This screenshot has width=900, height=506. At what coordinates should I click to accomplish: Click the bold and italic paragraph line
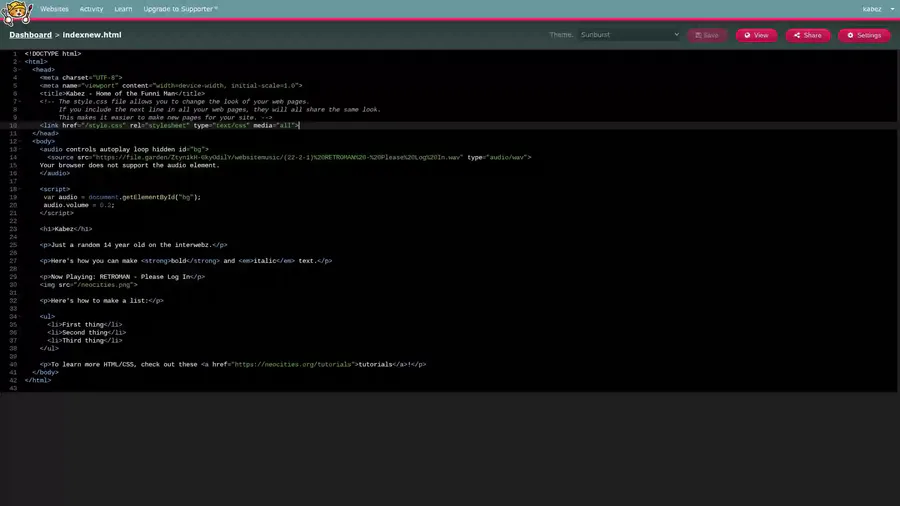pyautogui.click(x=186, y=261)
